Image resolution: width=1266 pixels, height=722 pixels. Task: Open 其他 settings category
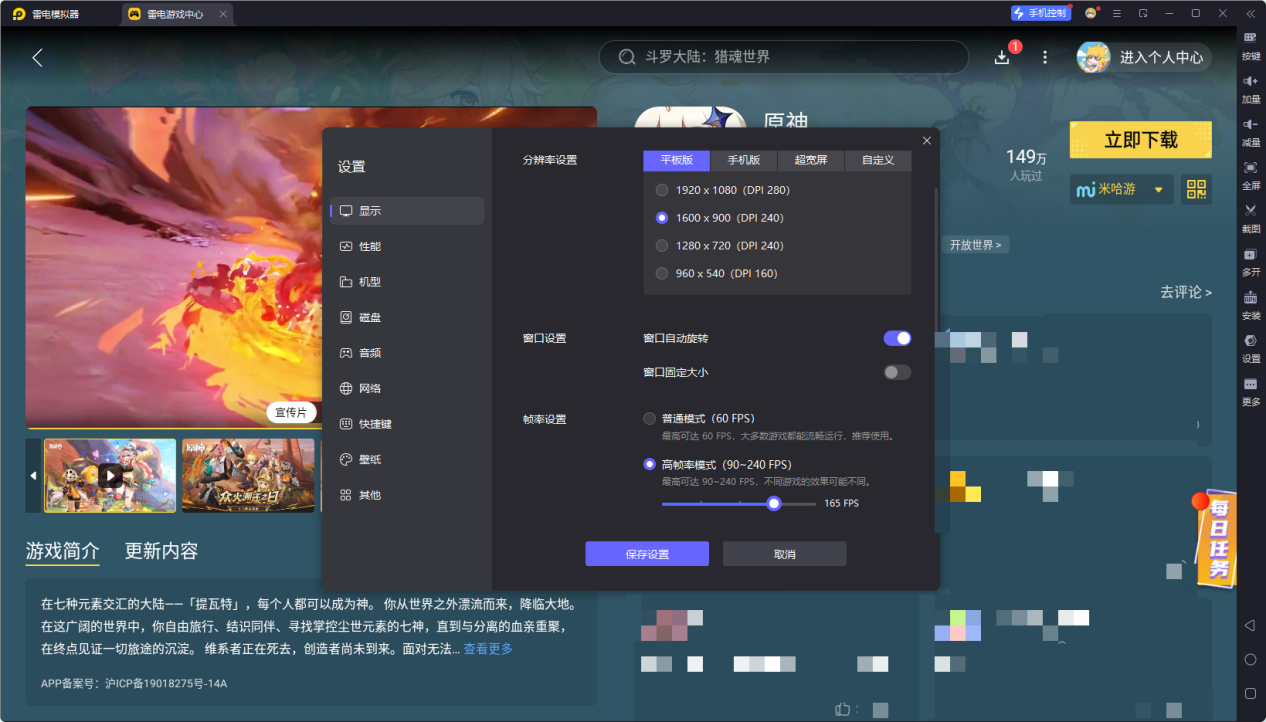coord(407,495)
